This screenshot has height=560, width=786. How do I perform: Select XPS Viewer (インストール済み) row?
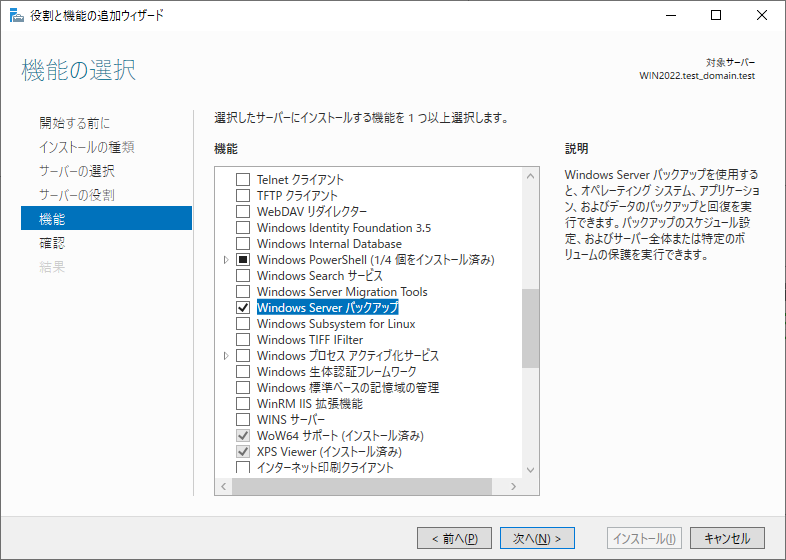[x=329, y=452]
